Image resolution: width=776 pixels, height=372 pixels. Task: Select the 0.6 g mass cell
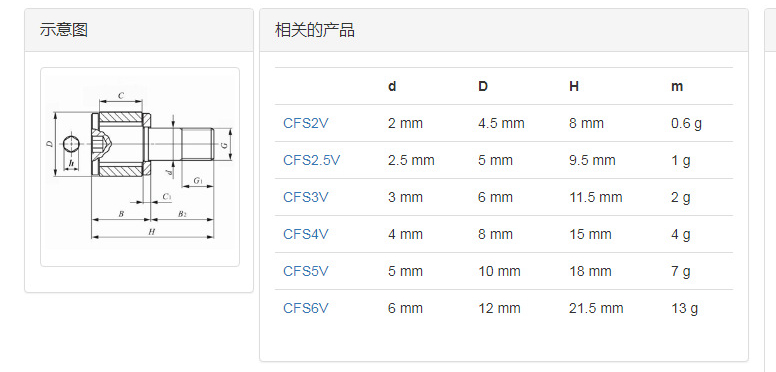[686, 123]
